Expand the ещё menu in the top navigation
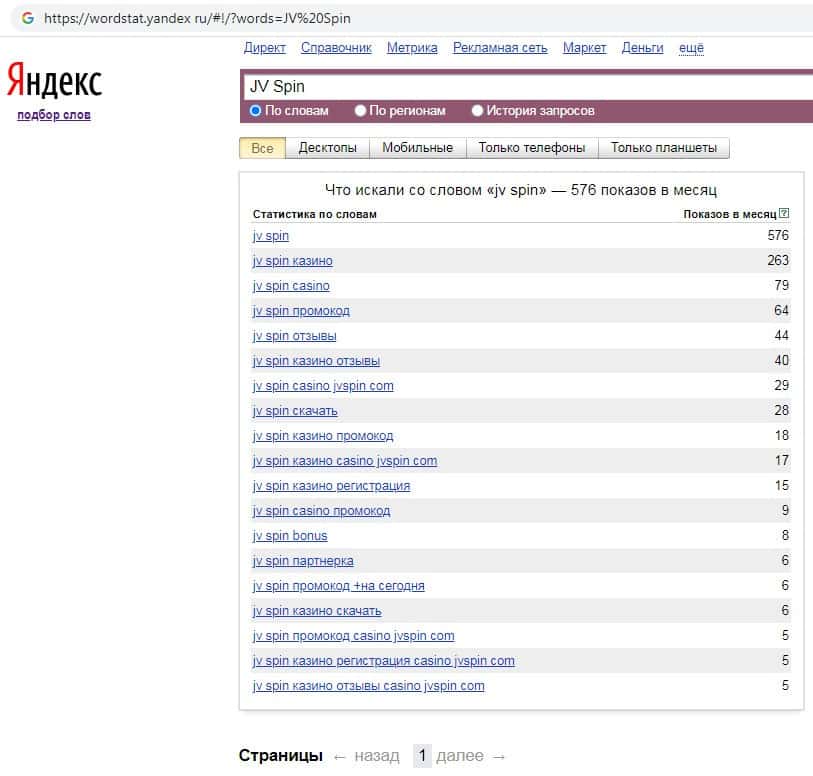 coord(691,47)
